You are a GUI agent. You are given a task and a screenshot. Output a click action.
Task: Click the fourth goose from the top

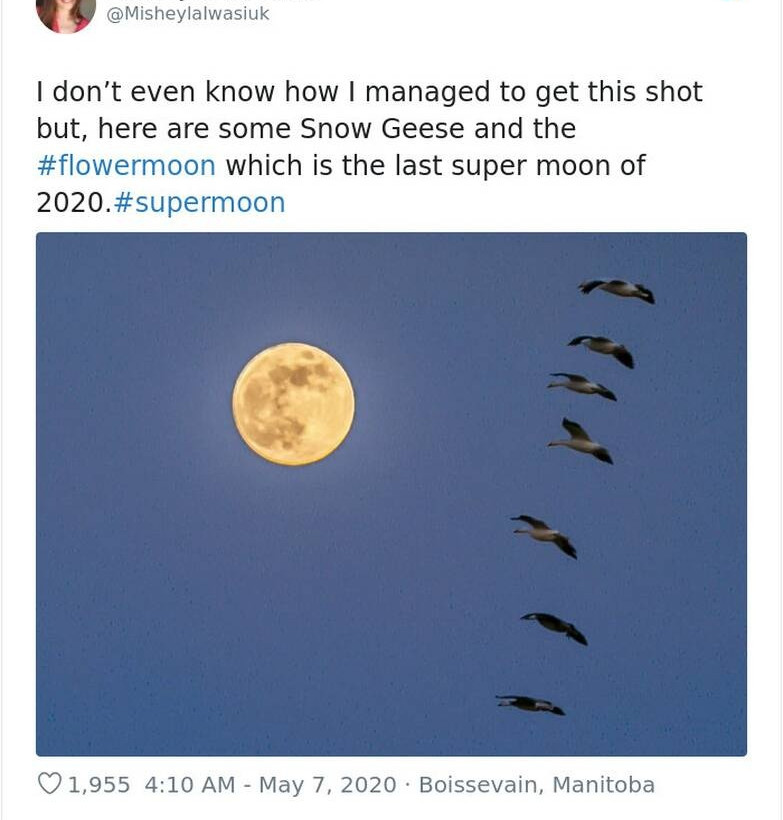tap(582, 441)
